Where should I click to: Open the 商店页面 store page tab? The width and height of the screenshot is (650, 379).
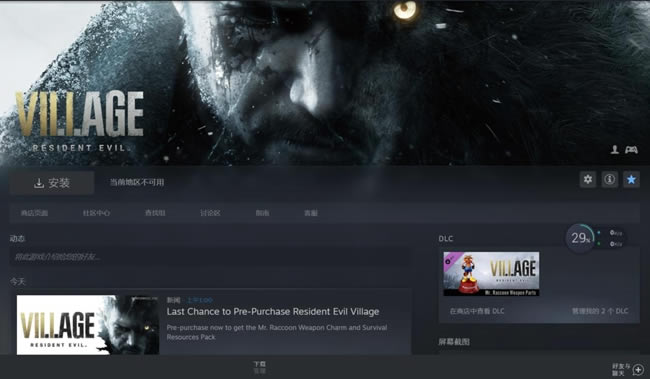pos(34,213)
